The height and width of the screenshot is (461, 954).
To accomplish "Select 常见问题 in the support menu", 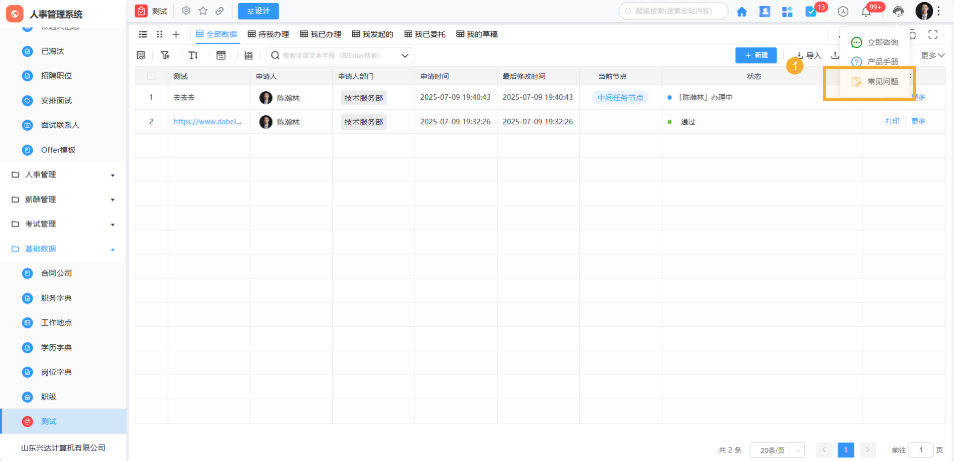I will tap(875, 81).
